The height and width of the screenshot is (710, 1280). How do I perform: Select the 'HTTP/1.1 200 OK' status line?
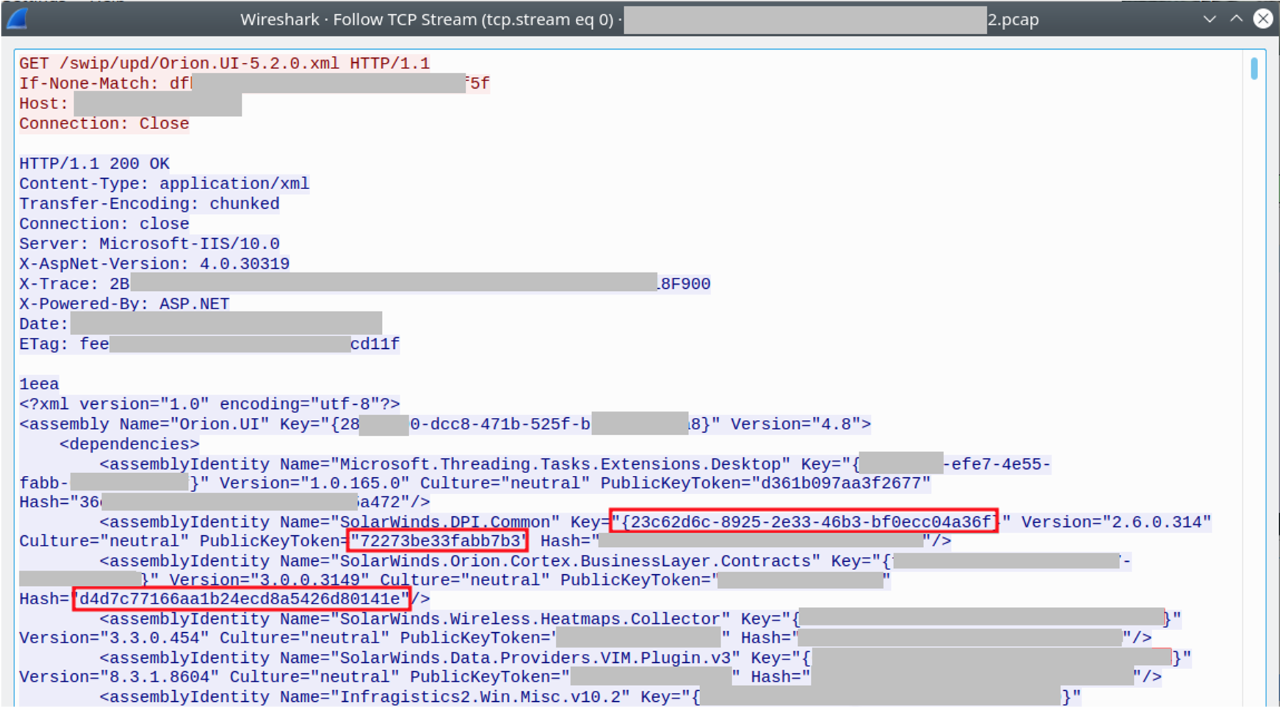pos(94,164)
